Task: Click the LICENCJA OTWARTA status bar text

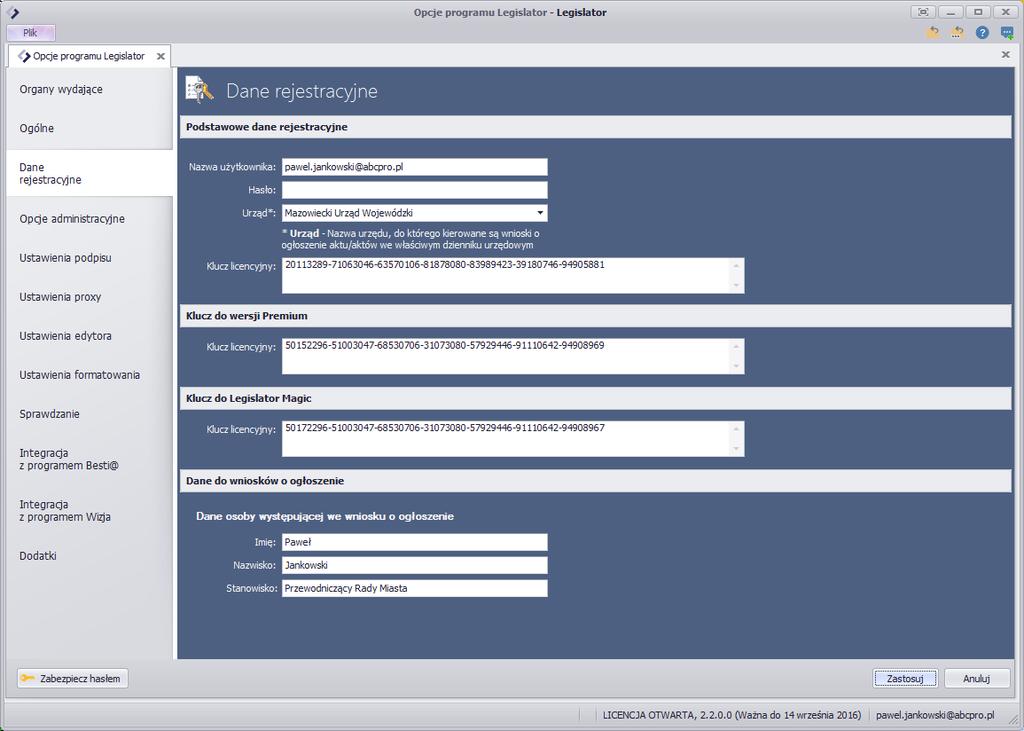Action: point(731,715)
